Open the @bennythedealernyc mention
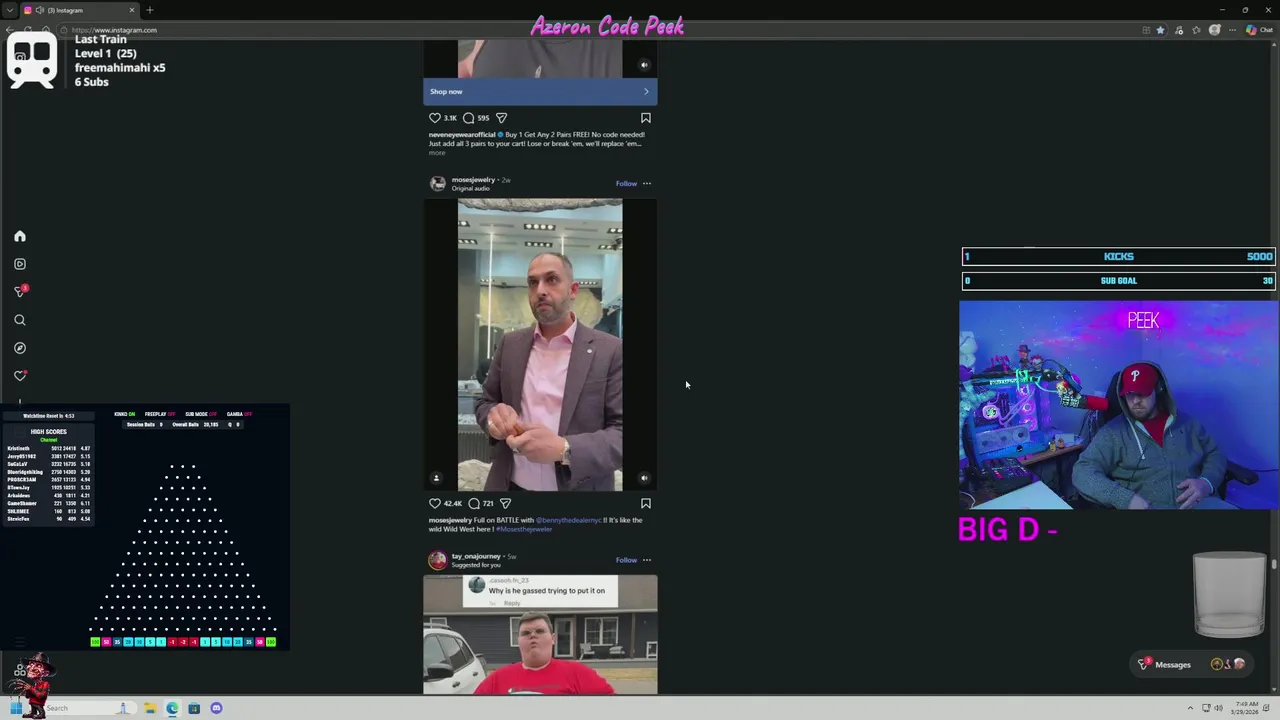Viewport: 1280px width, 720px height. pos(568,520)
